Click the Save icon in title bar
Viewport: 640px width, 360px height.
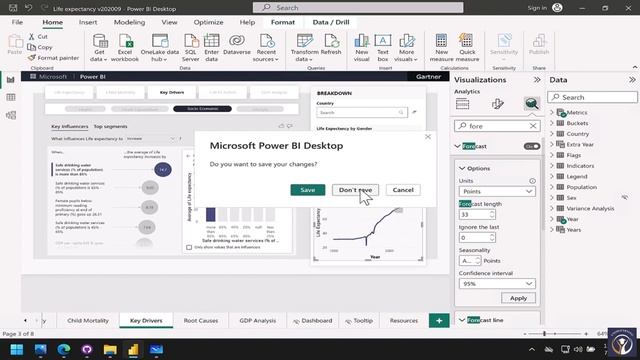click(x=13, y=8)
